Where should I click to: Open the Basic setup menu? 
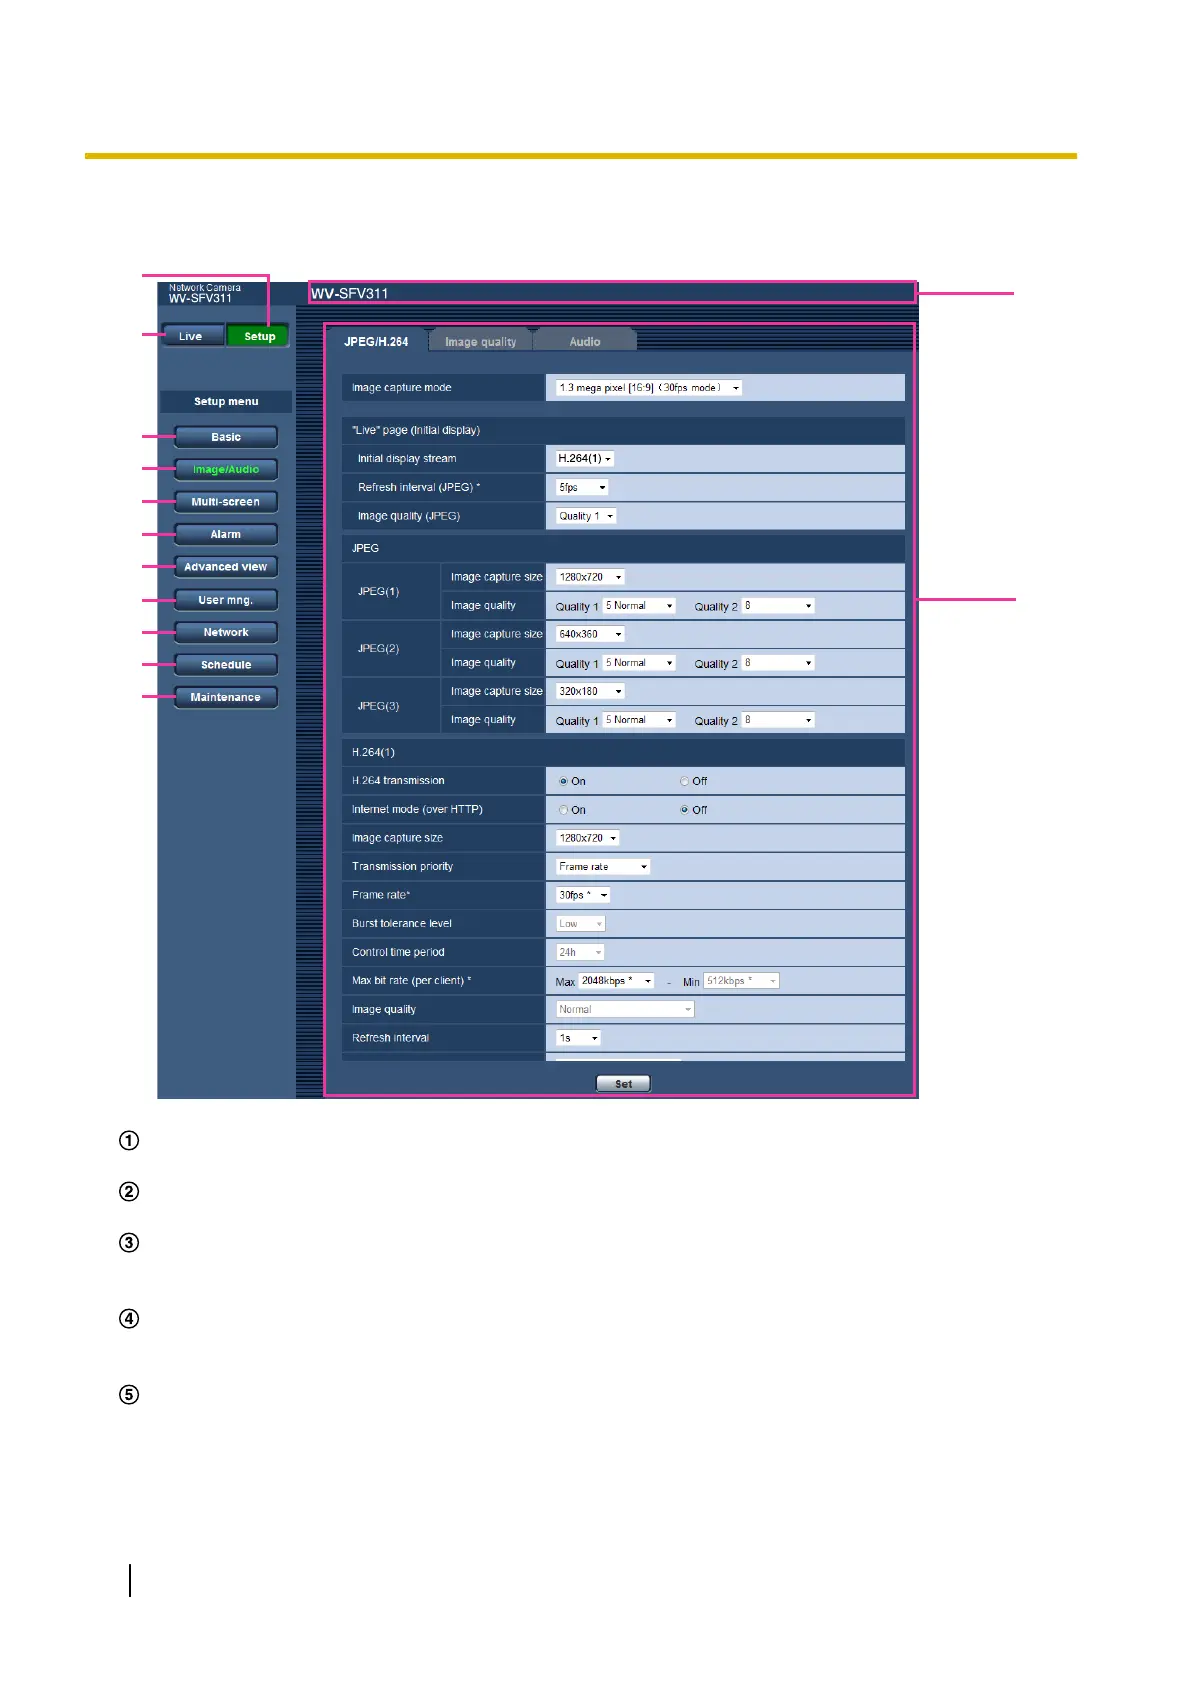226,437
